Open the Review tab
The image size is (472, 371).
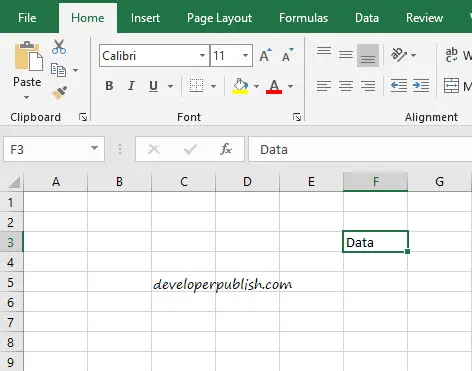[424, 18]
